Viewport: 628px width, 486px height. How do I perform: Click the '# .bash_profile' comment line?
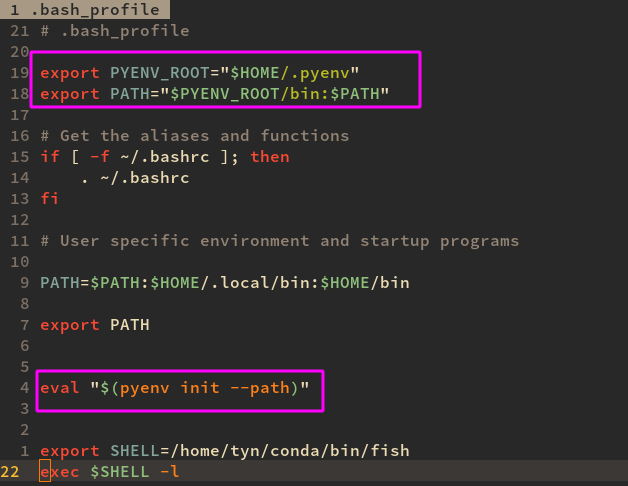pos(115,31)
